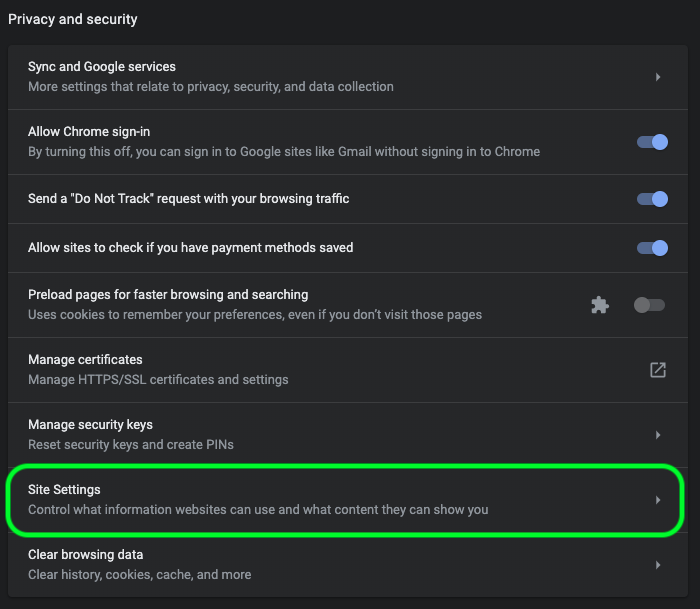
Task: Click the "Manage certificates" title text
Action: (85, 360)
